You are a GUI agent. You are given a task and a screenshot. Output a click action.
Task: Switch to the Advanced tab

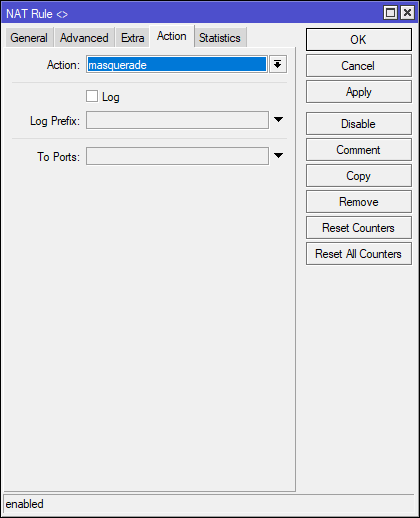(84, 38)
